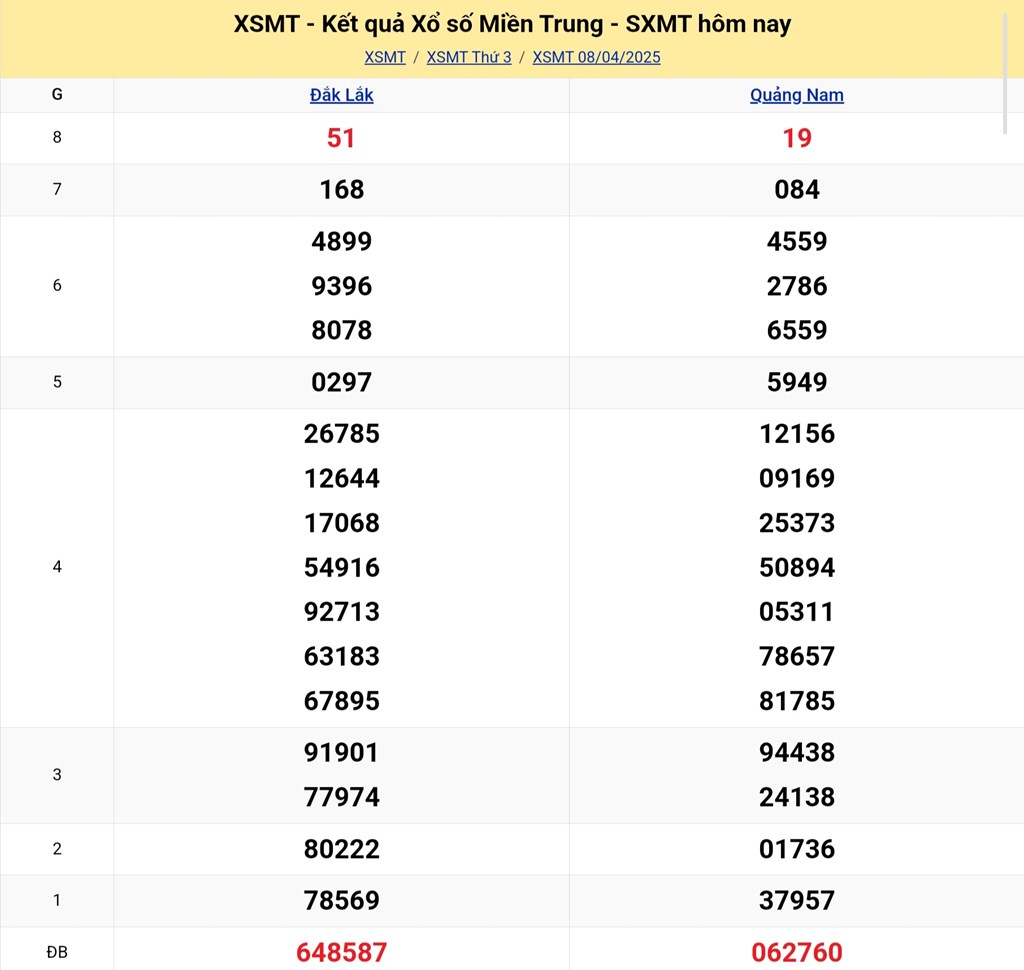The image size is (1024, 970).
Task: Click number 4899 in prize 6
Action: click(342, 242)
